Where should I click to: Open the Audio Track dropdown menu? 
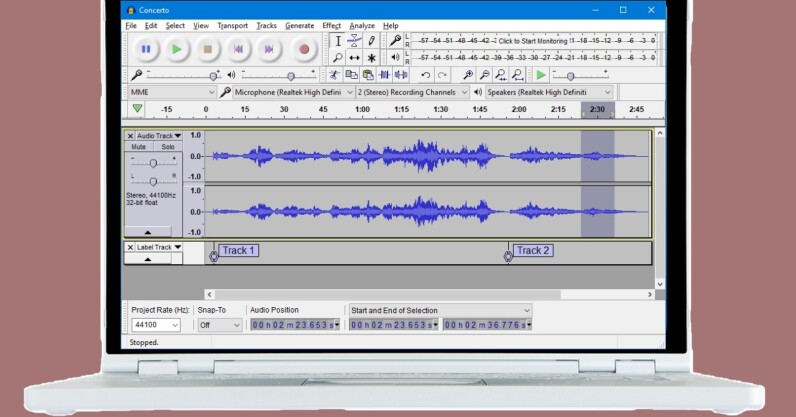pyautogui.click(x=158, y=135)
